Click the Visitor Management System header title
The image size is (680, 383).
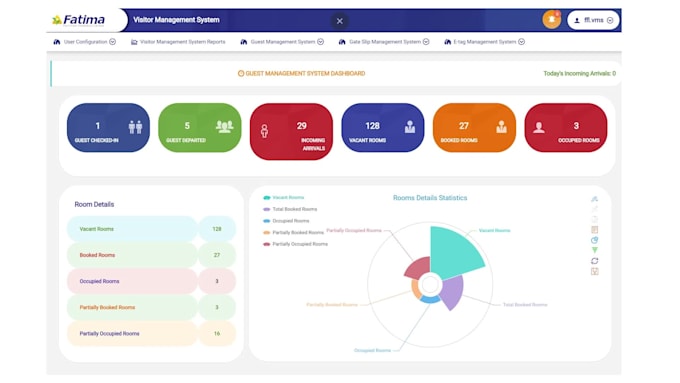click(x=176, y=20)
